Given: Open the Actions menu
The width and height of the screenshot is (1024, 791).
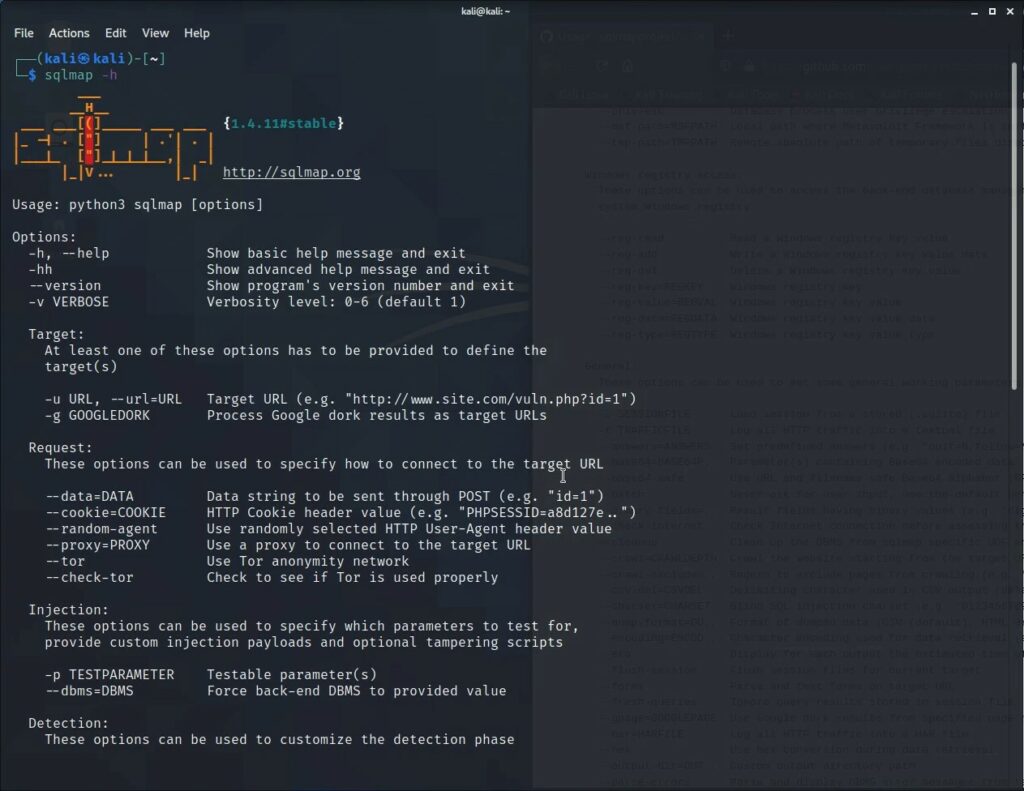Looking at the screenshot, I should [69, 33].
